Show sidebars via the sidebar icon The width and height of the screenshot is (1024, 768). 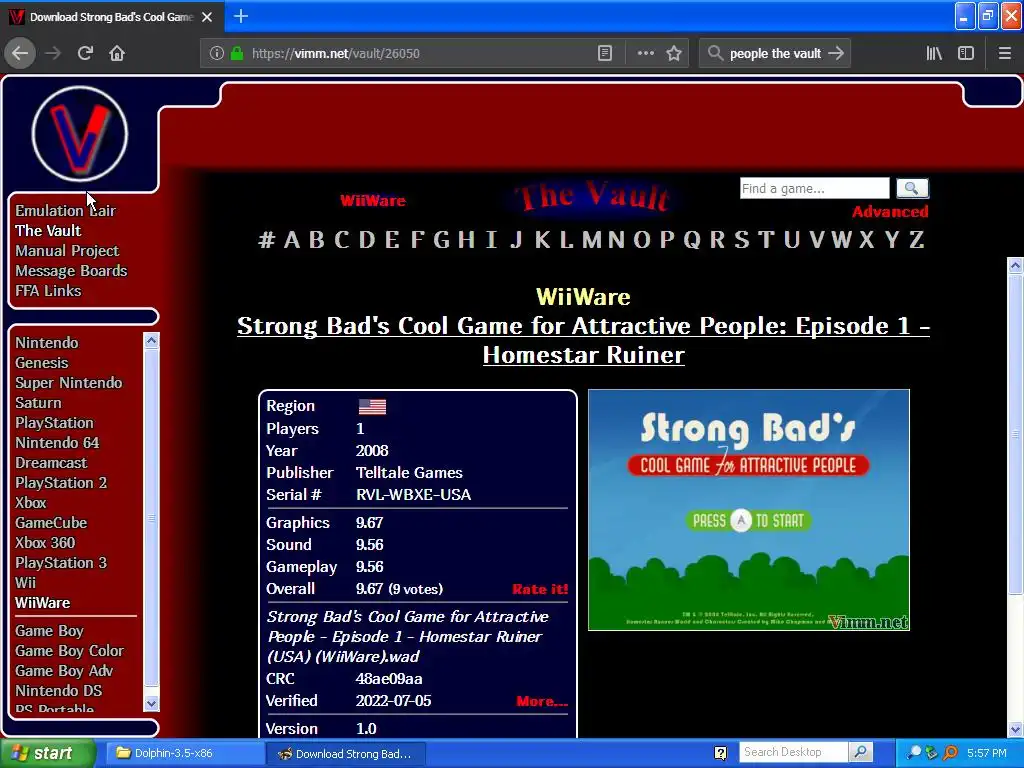(966, 54)
